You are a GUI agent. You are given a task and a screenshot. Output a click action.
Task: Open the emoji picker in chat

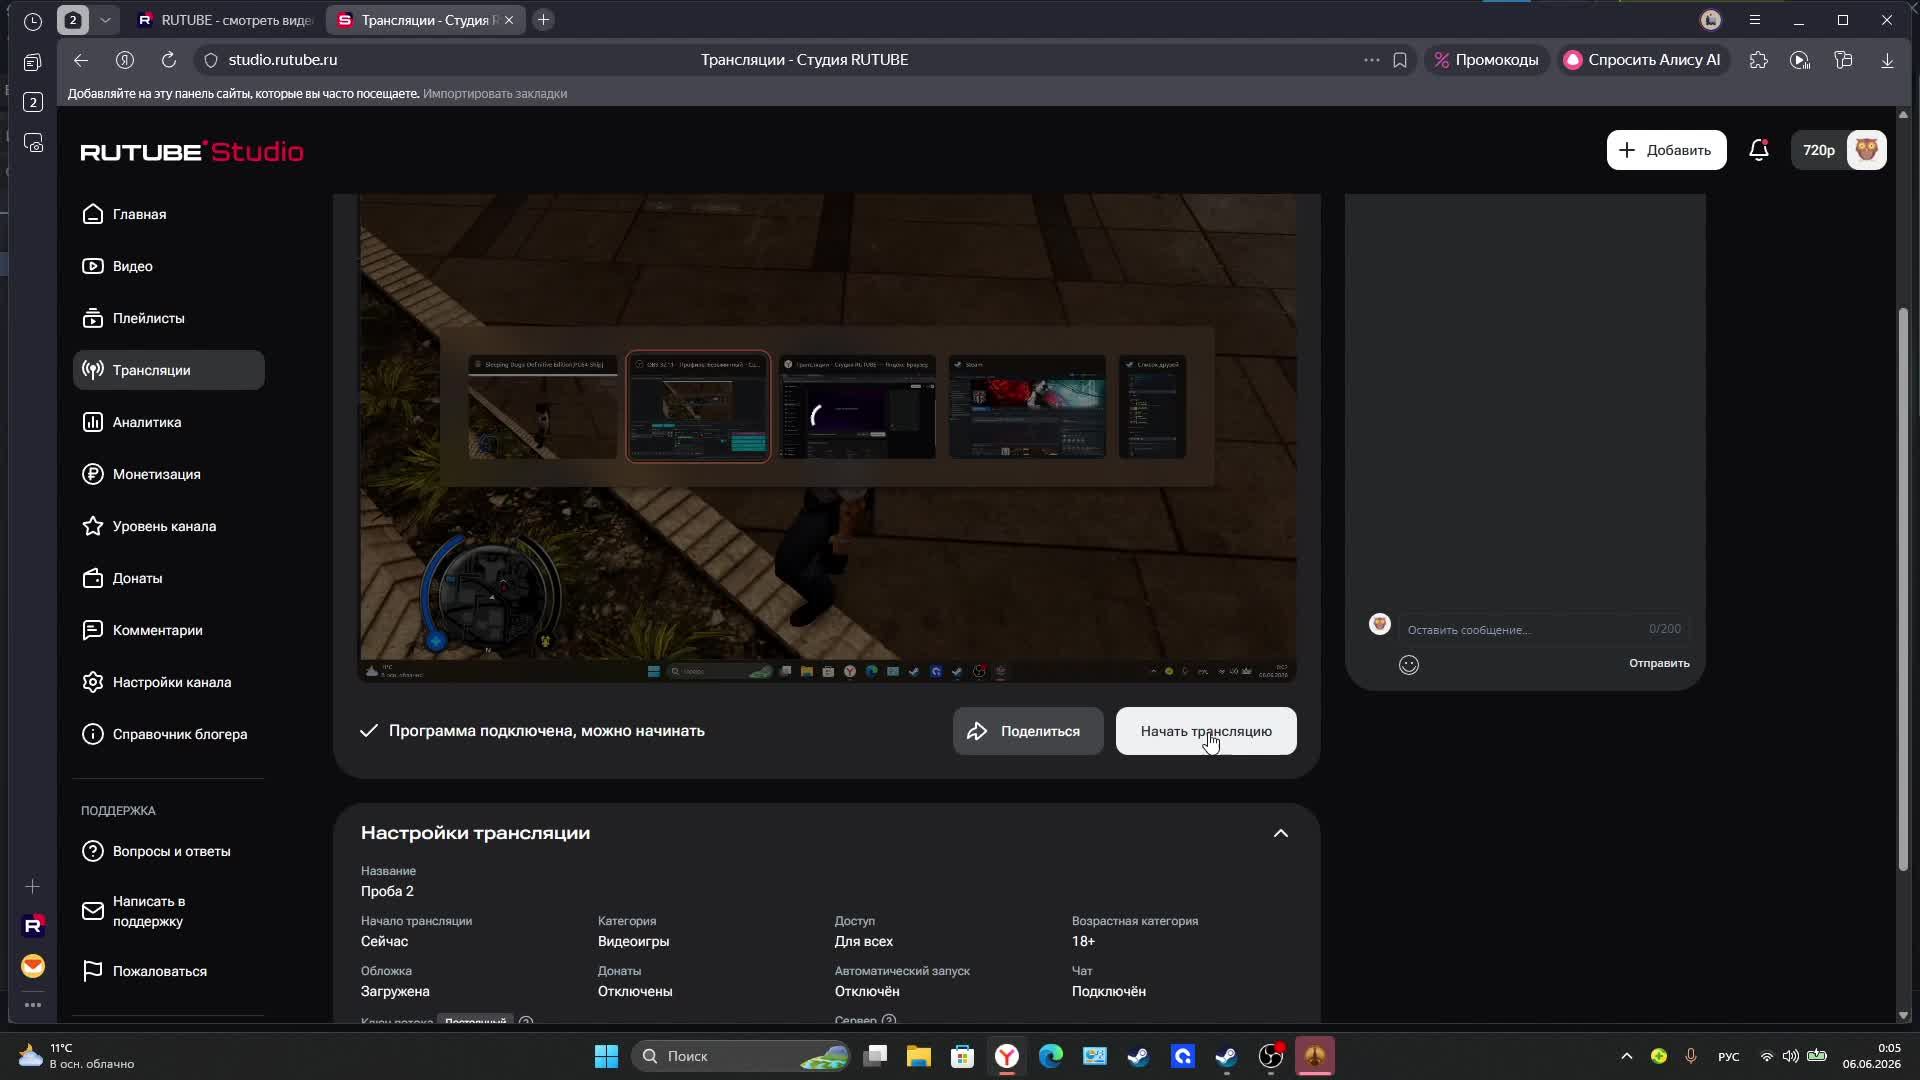pos(1409,665)
